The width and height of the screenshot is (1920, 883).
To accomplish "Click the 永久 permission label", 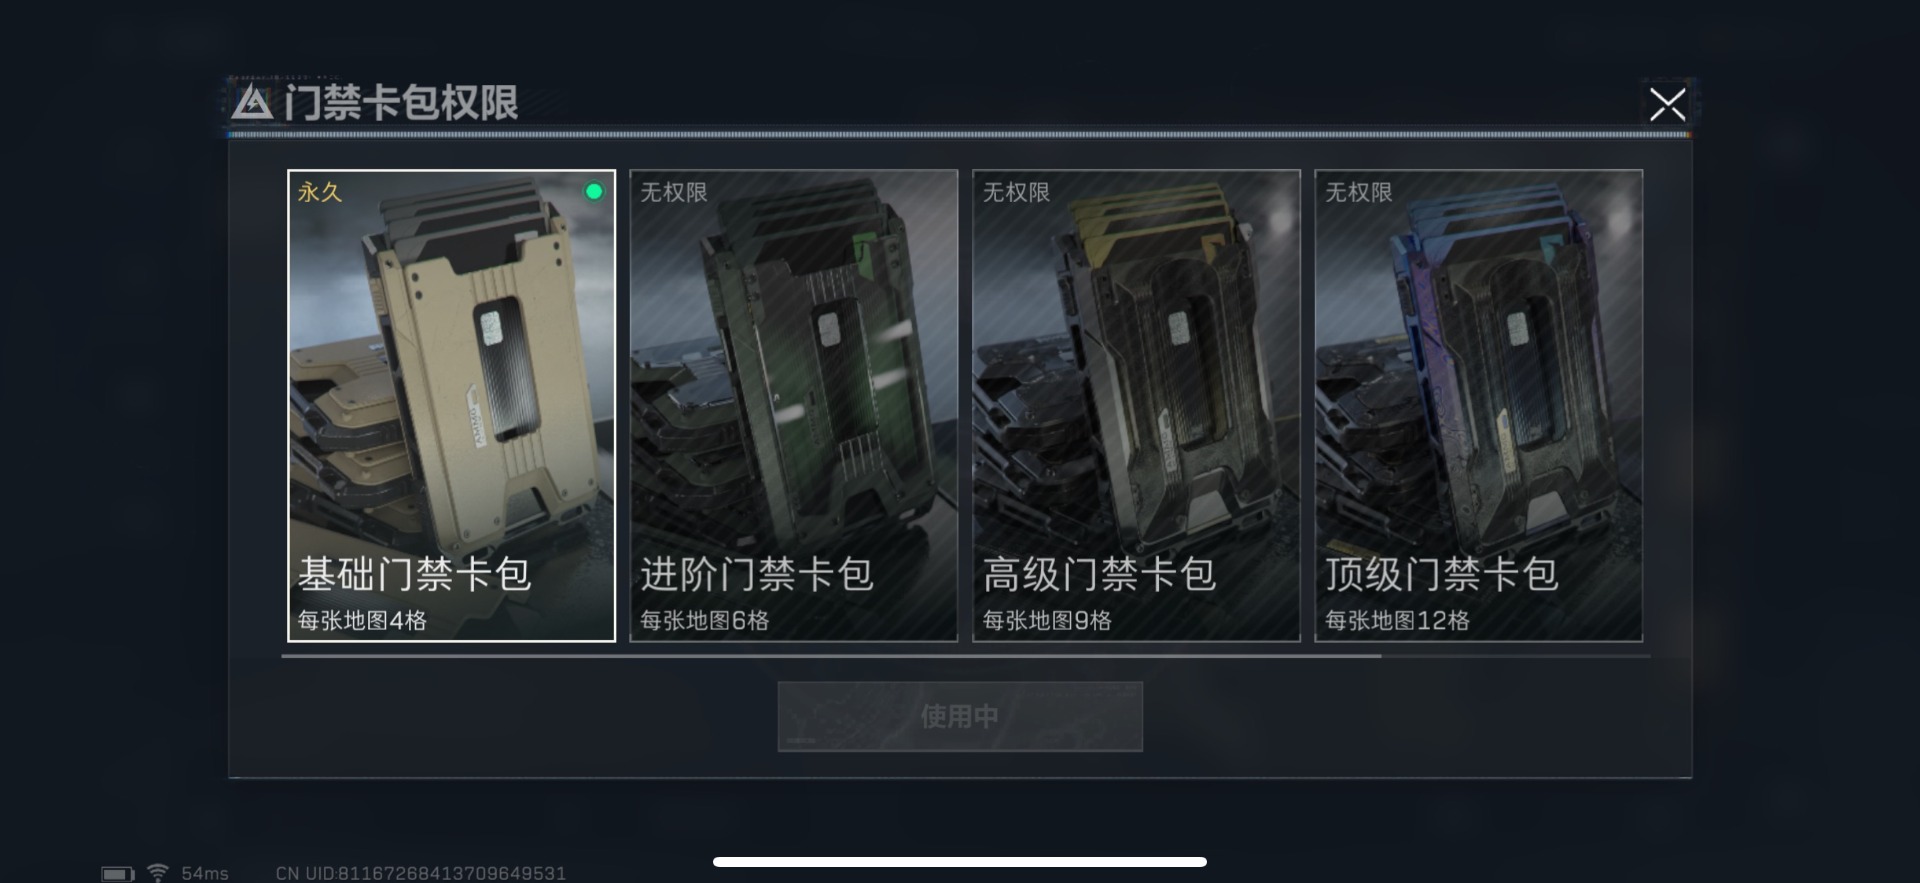I will pos(320,192).
